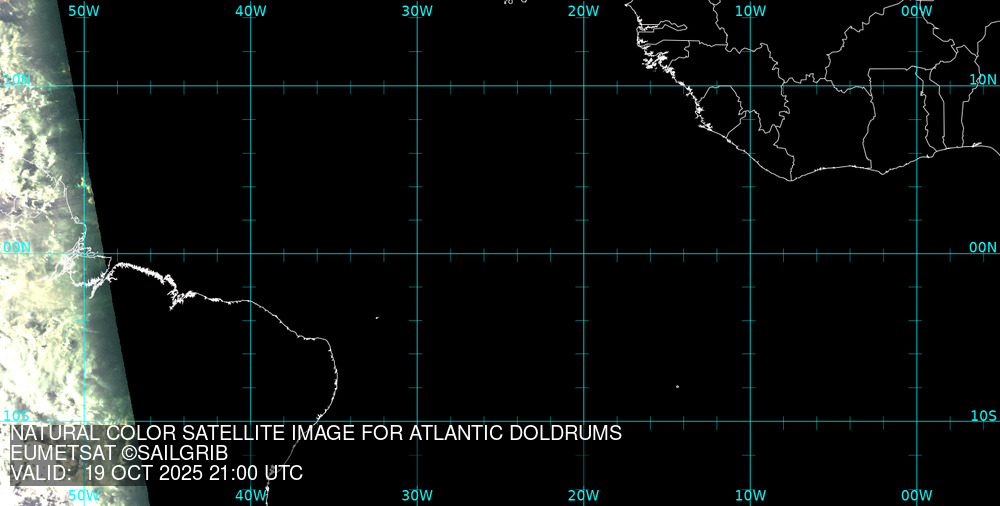Select the bottom 30W longitude label
Screen dimensions: 1000x506
(x=417, y=495)
